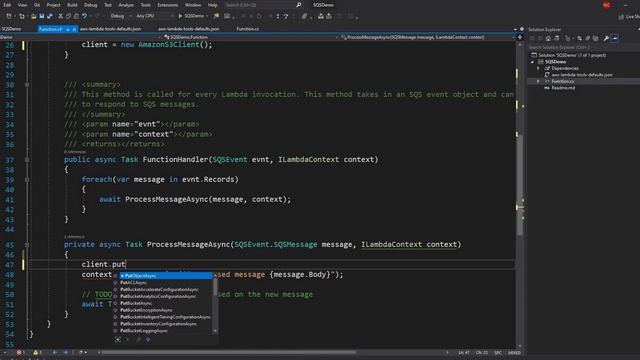Click the Undo arrow icon
The width and height of the screenshot is (640, 360).
click(x=84, y=16)
